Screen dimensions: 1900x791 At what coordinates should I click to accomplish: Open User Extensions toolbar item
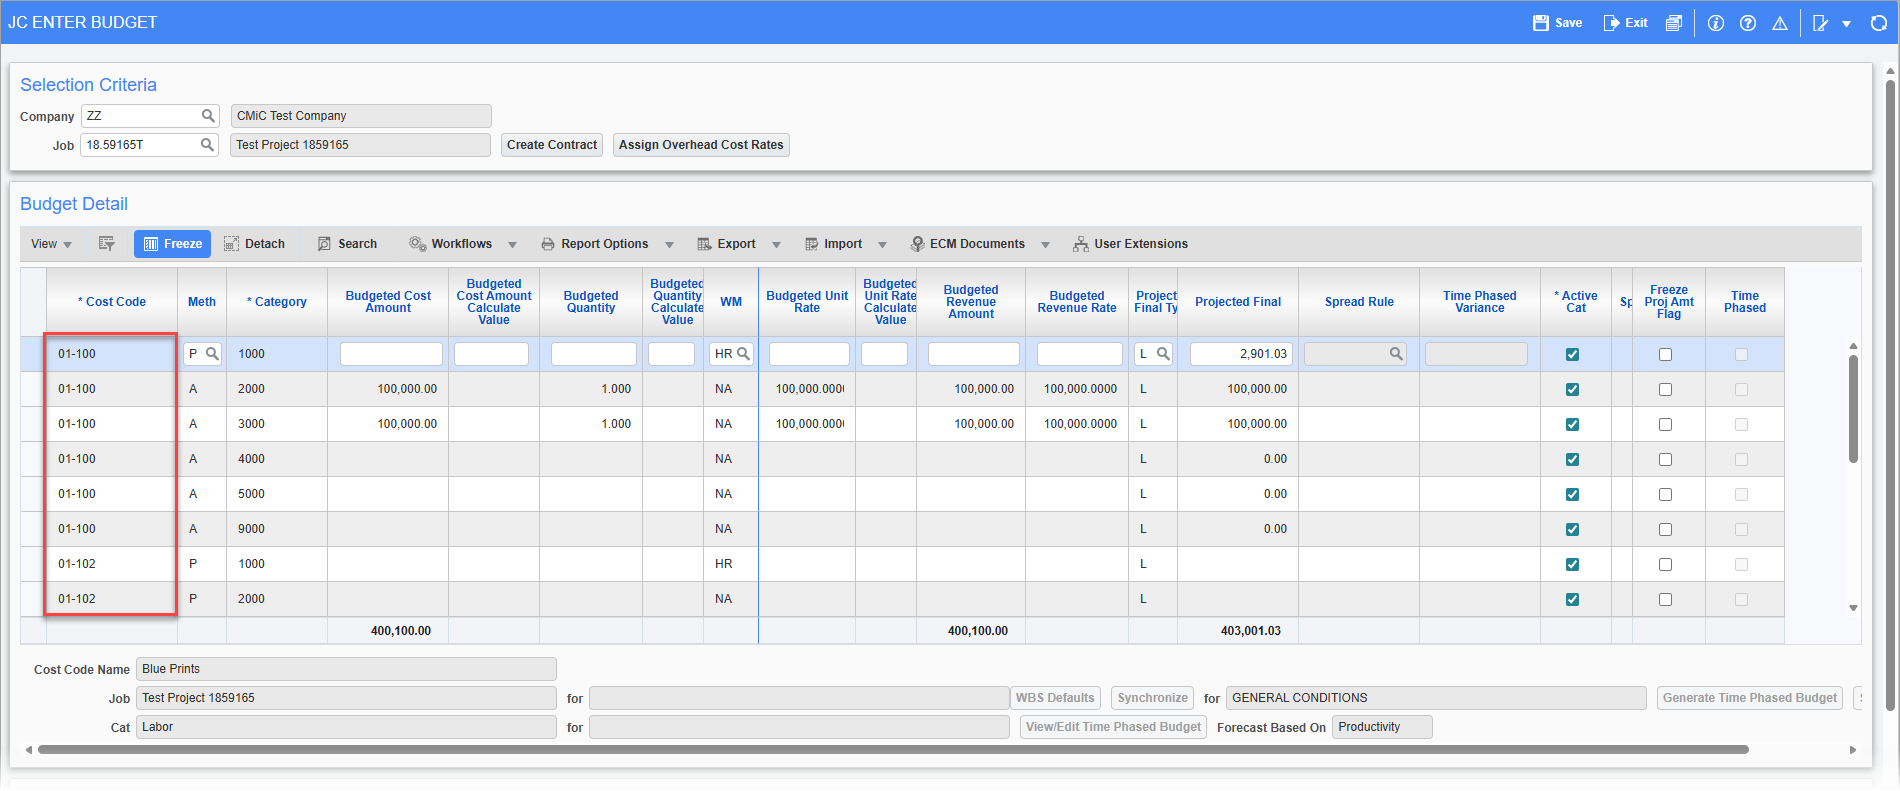click(x=1130, y=244)
